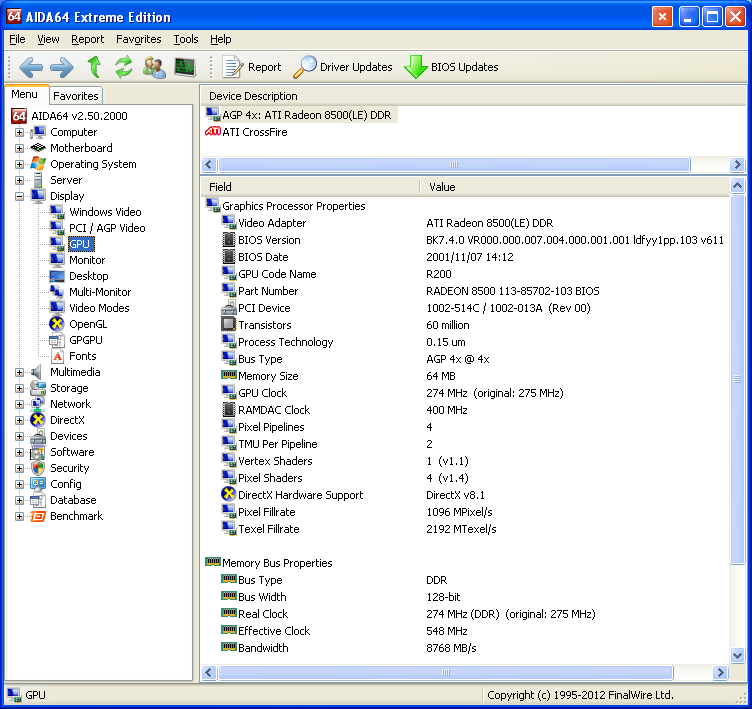Expand the Network tree node
Screen dimensions: 752x709
pos(19,404)
